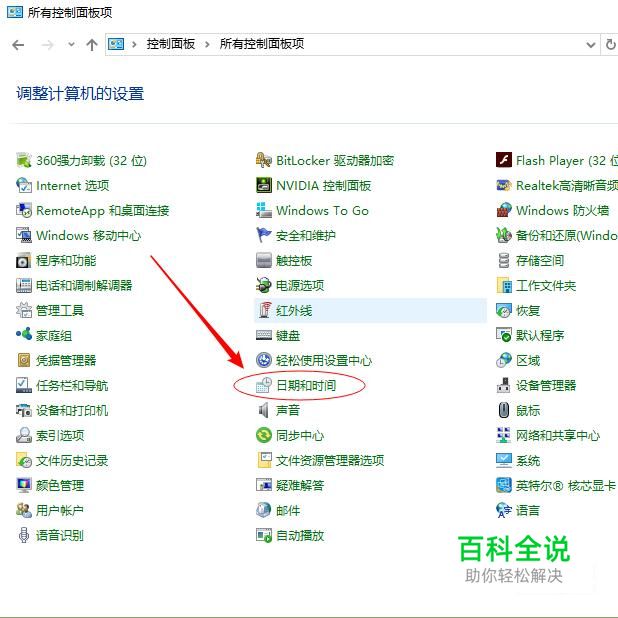Image resolution: width=618 pixels, height=618 pixels.
Task: Open the 恢复 link
Action: tap(528, 311)
